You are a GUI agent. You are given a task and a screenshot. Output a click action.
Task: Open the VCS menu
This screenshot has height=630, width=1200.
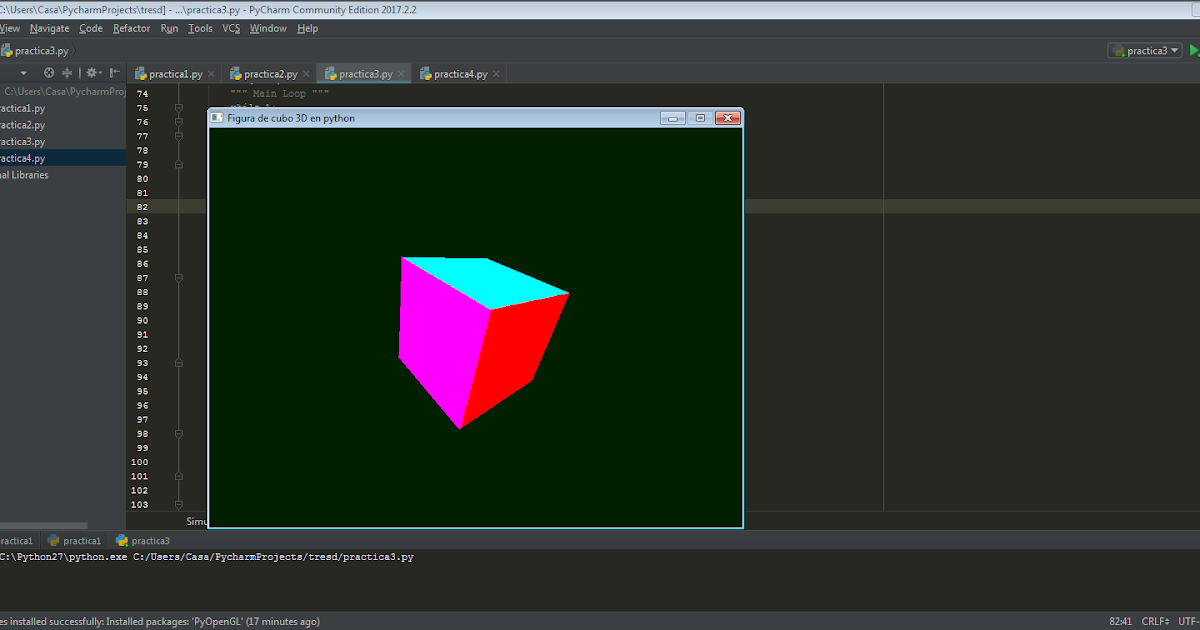click(231, 28)
